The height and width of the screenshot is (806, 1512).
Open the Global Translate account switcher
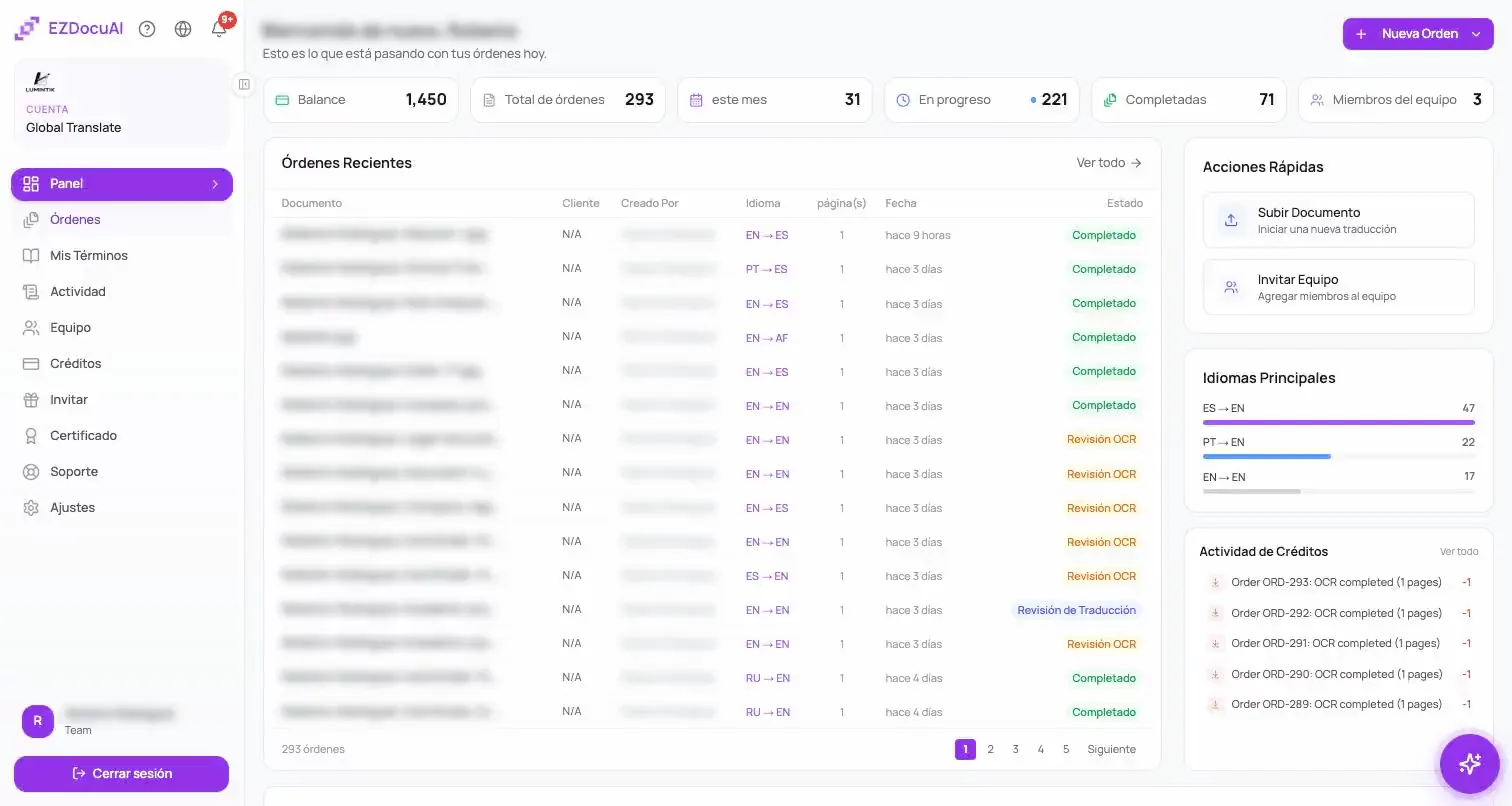(x=121, y=103)
